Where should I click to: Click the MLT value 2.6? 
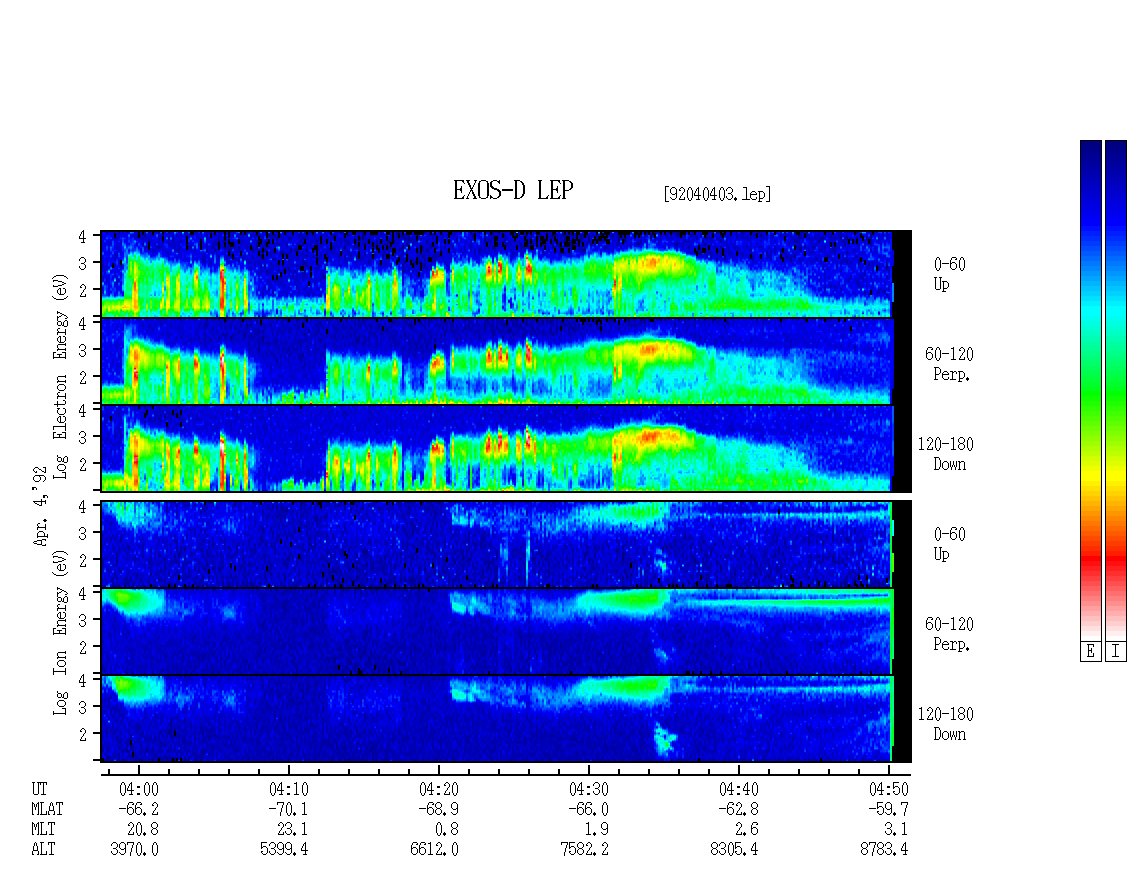(x=747, y=830)
